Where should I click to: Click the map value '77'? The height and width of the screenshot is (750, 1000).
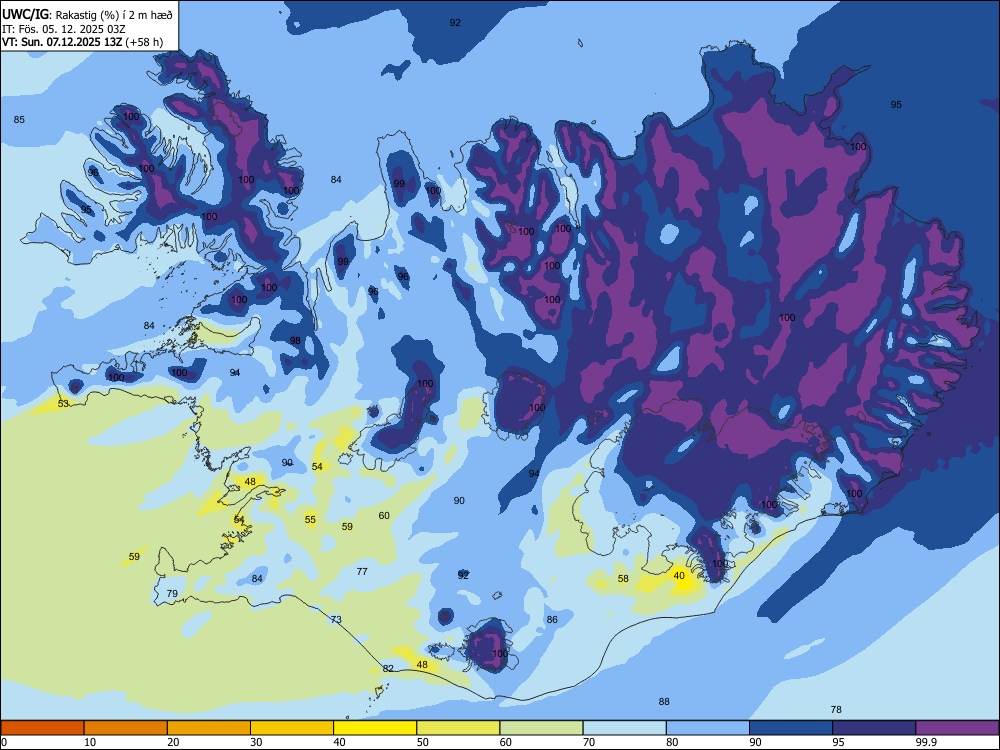(362, 571)
